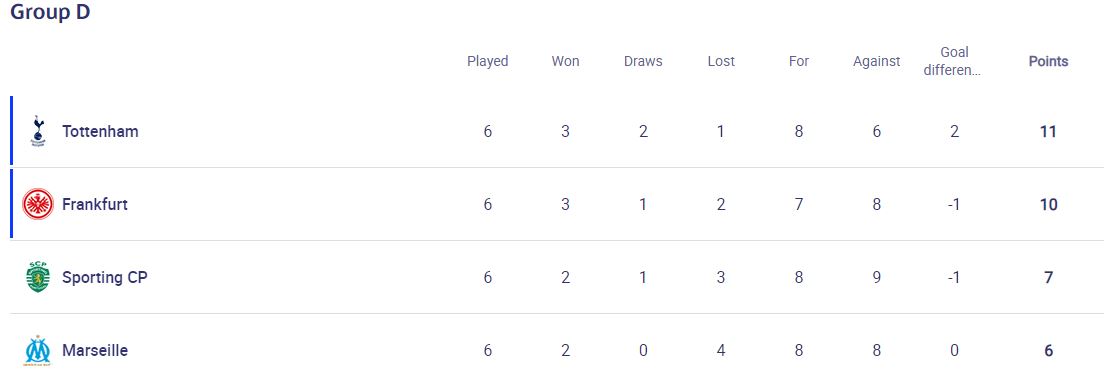
Task: Open the Tottenham team link
Action: point(100,131)
